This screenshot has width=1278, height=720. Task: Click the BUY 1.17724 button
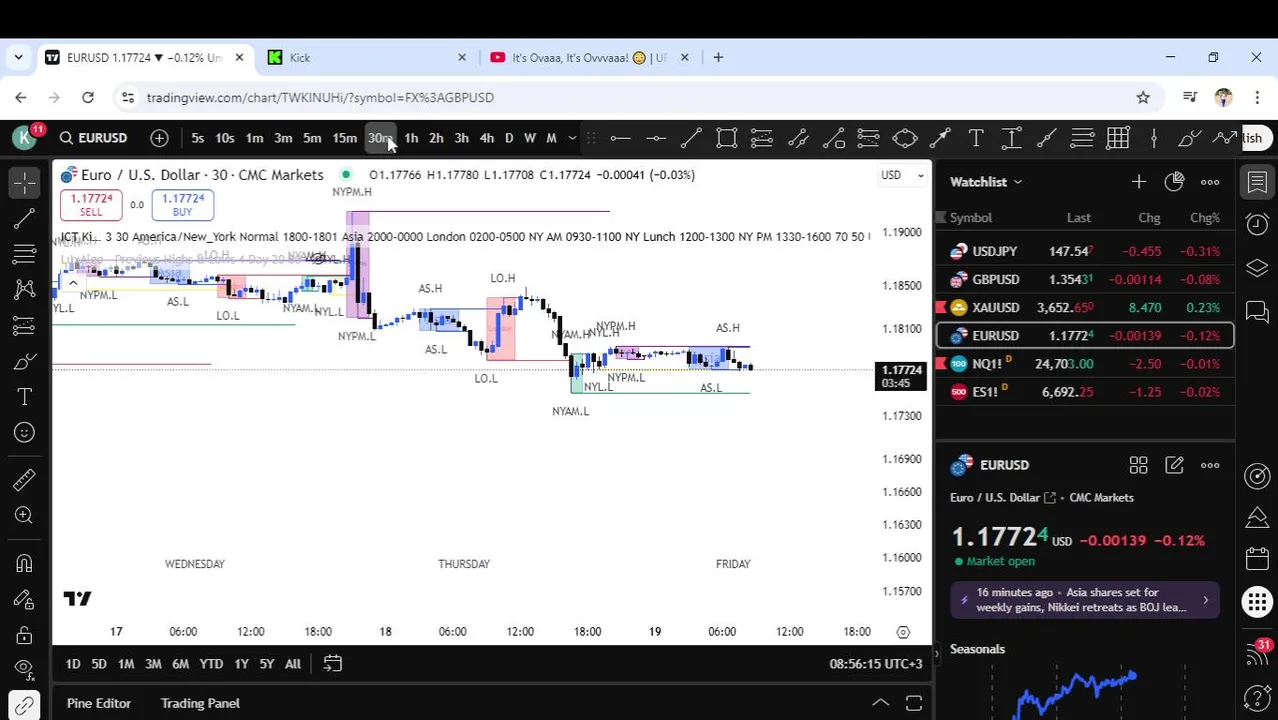click(x=182, y=205)
